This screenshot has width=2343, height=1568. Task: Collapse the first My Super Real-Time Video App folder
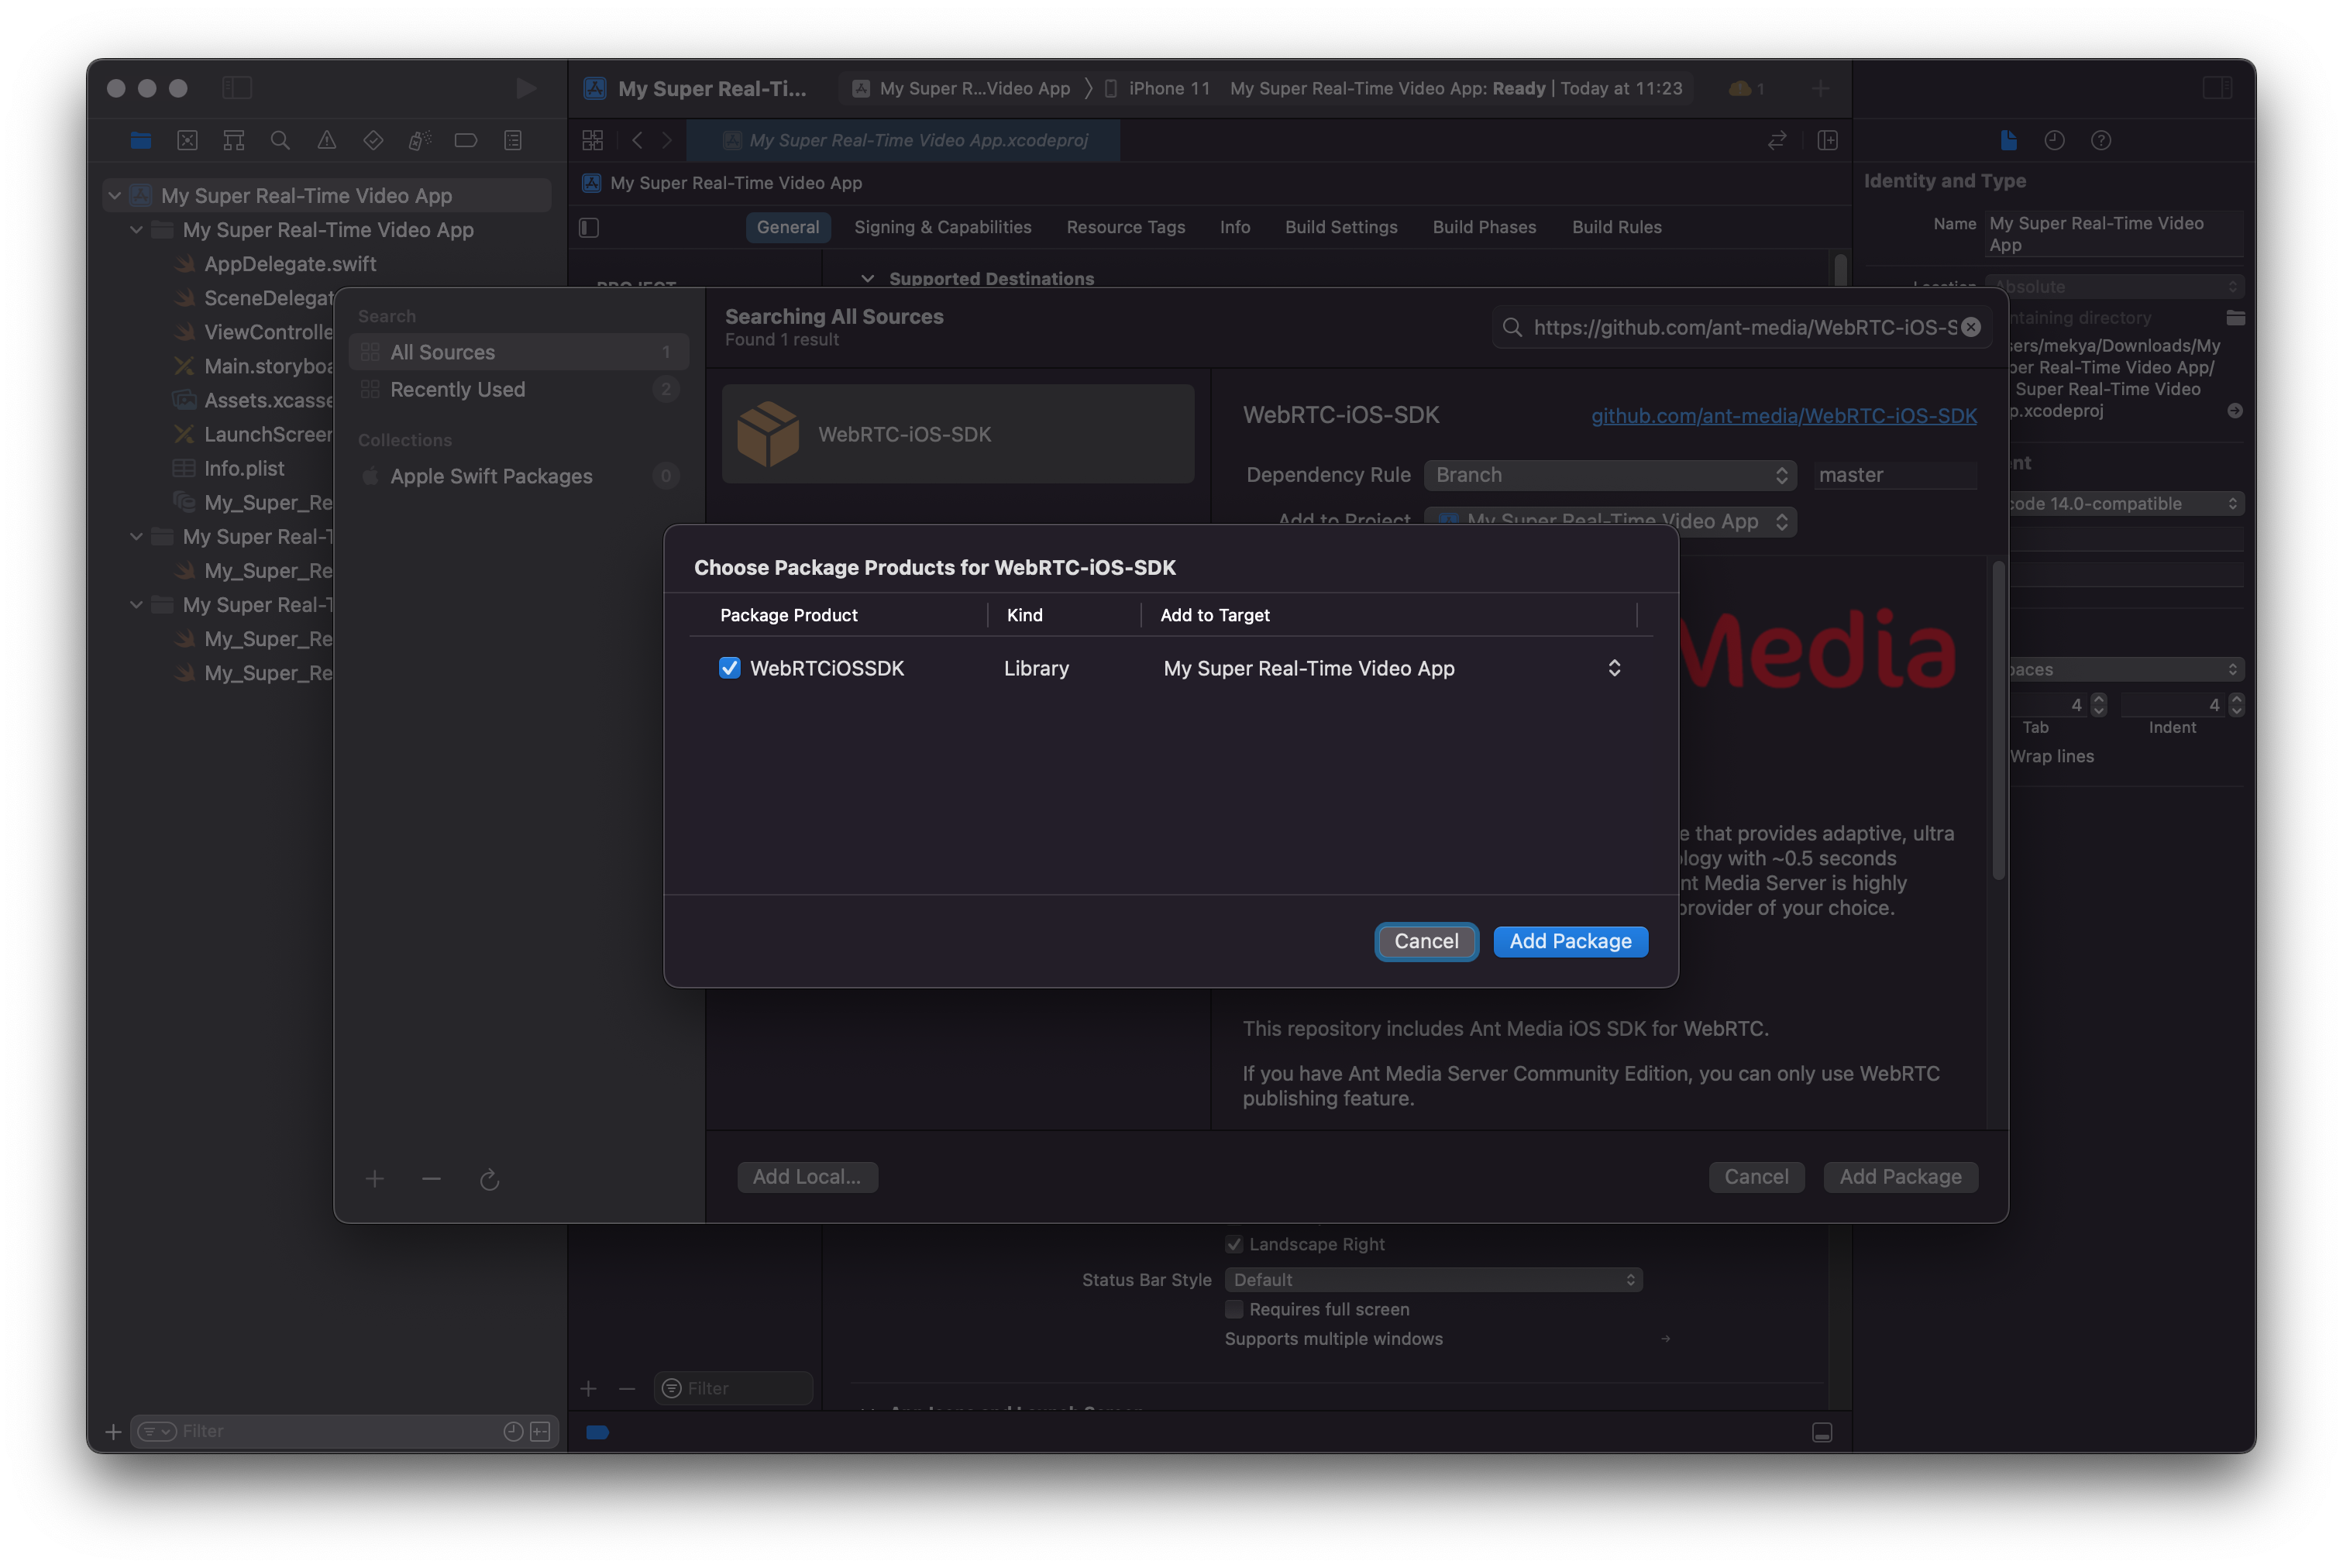137,230
